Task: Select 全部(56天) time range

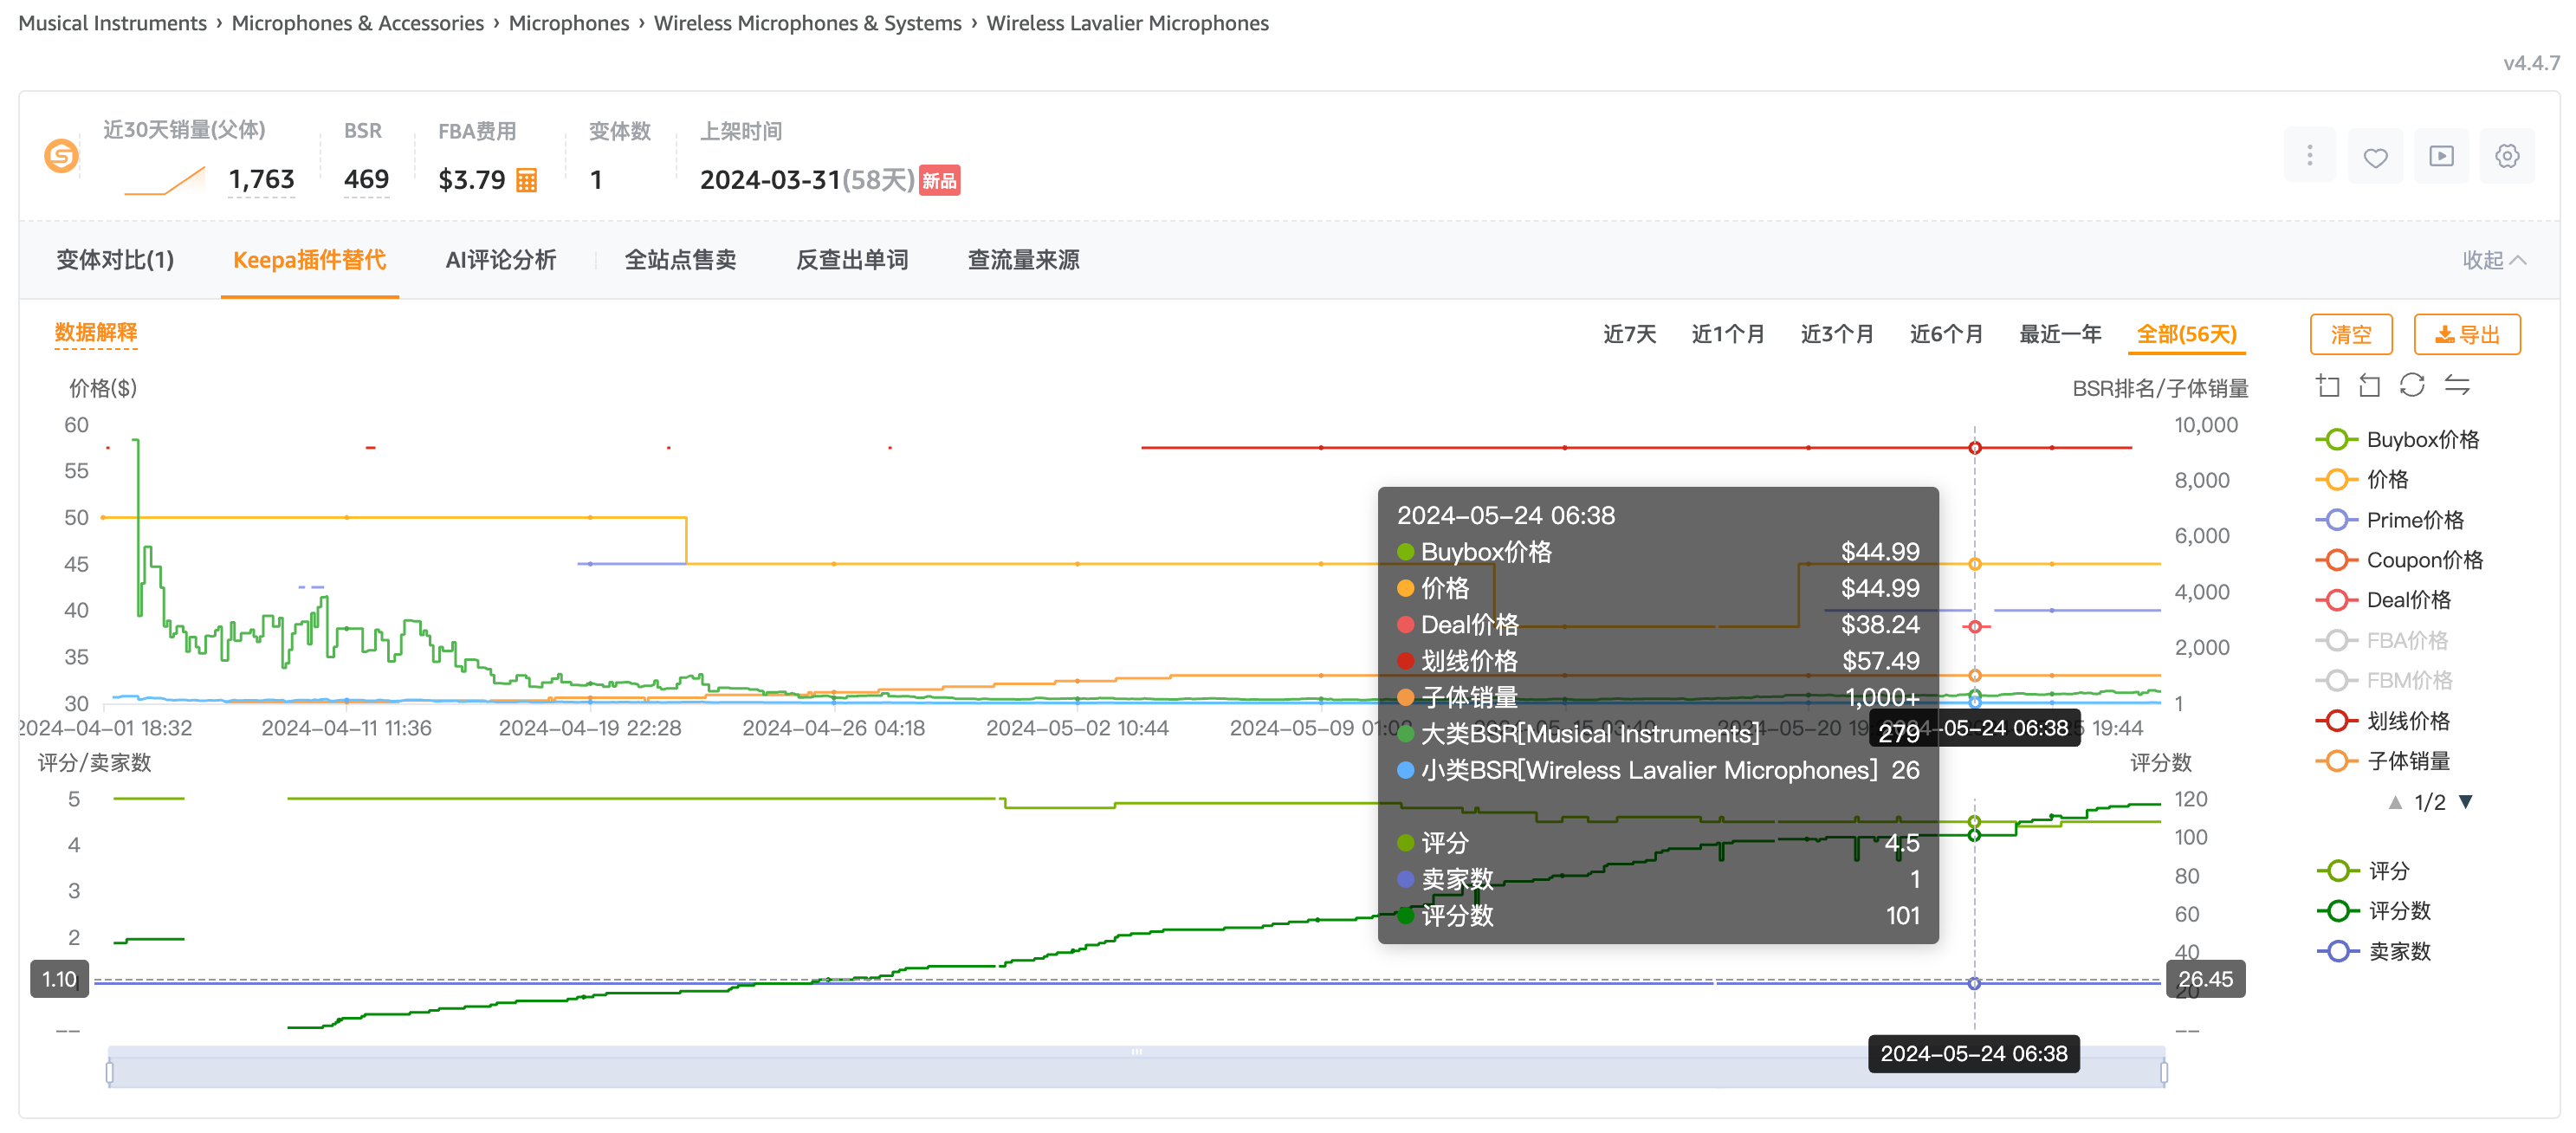Action: pos(2186,334)
